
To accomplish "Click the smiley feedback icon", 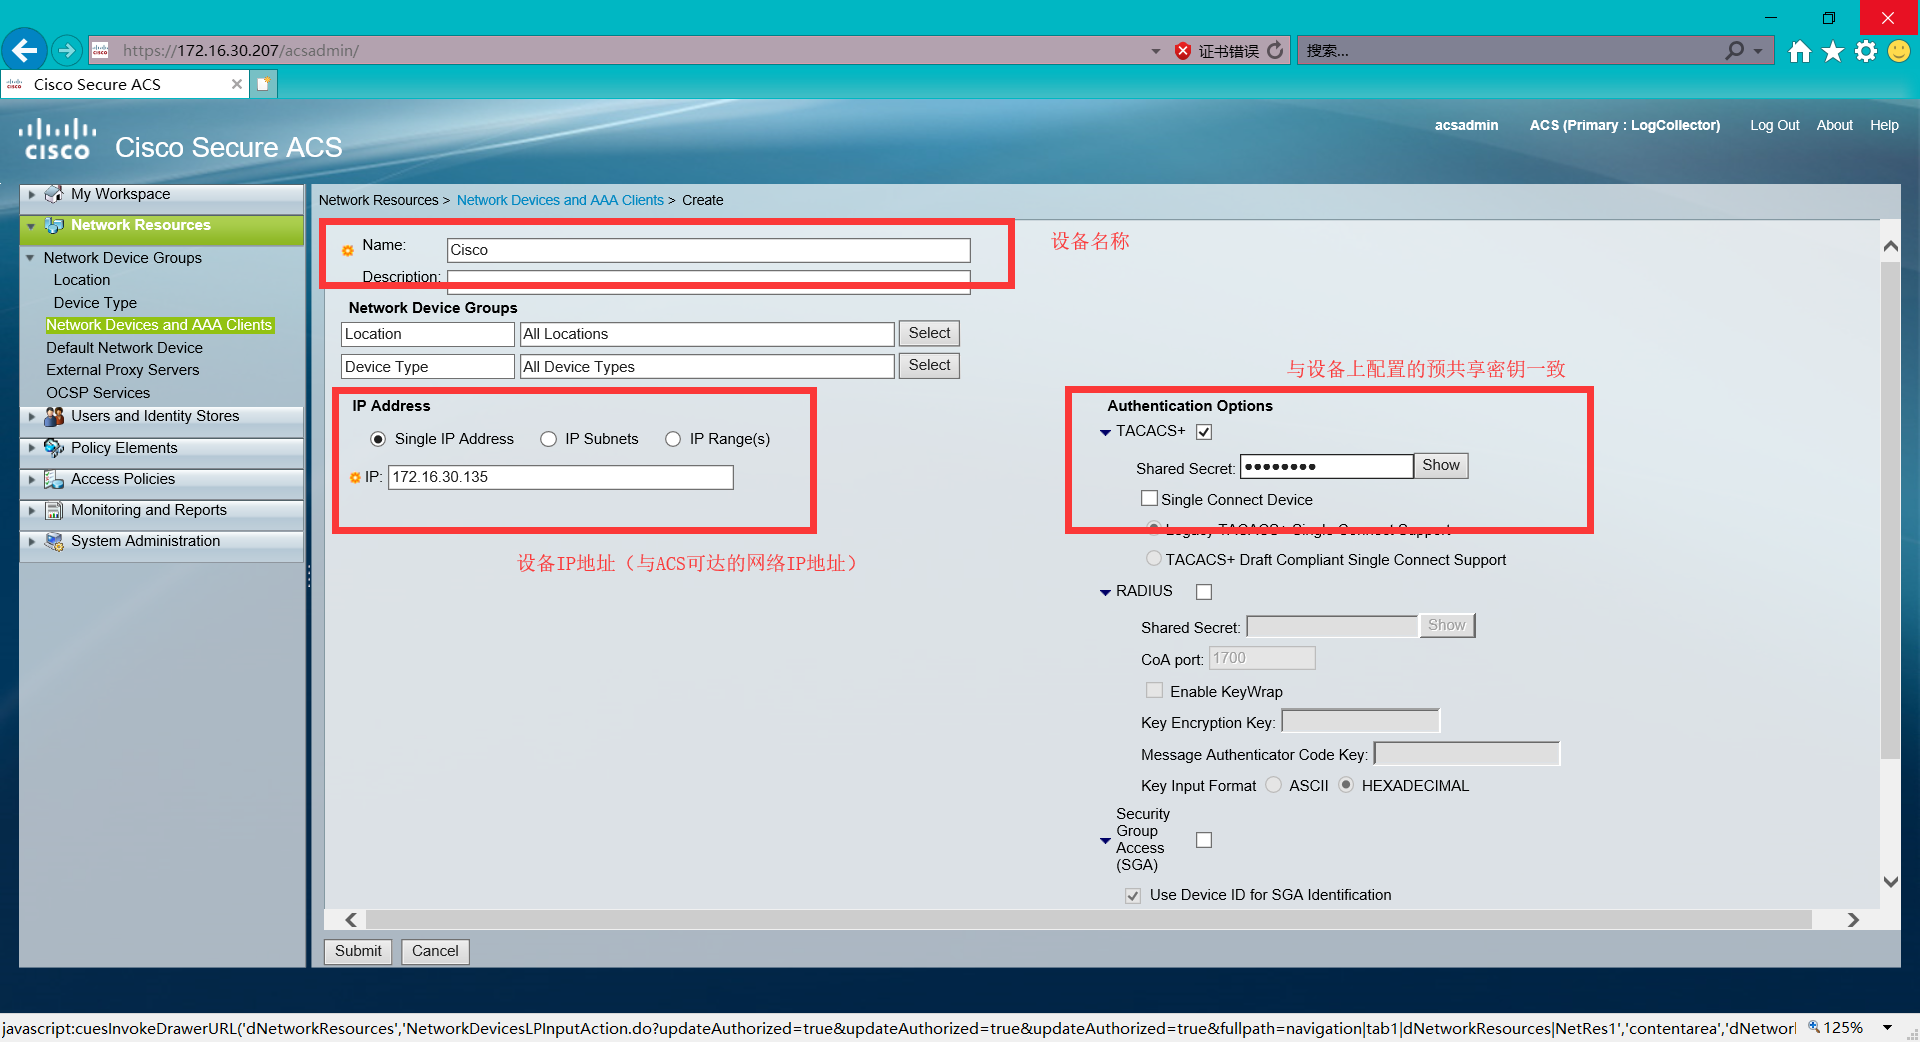I will tap(1899, 51).
